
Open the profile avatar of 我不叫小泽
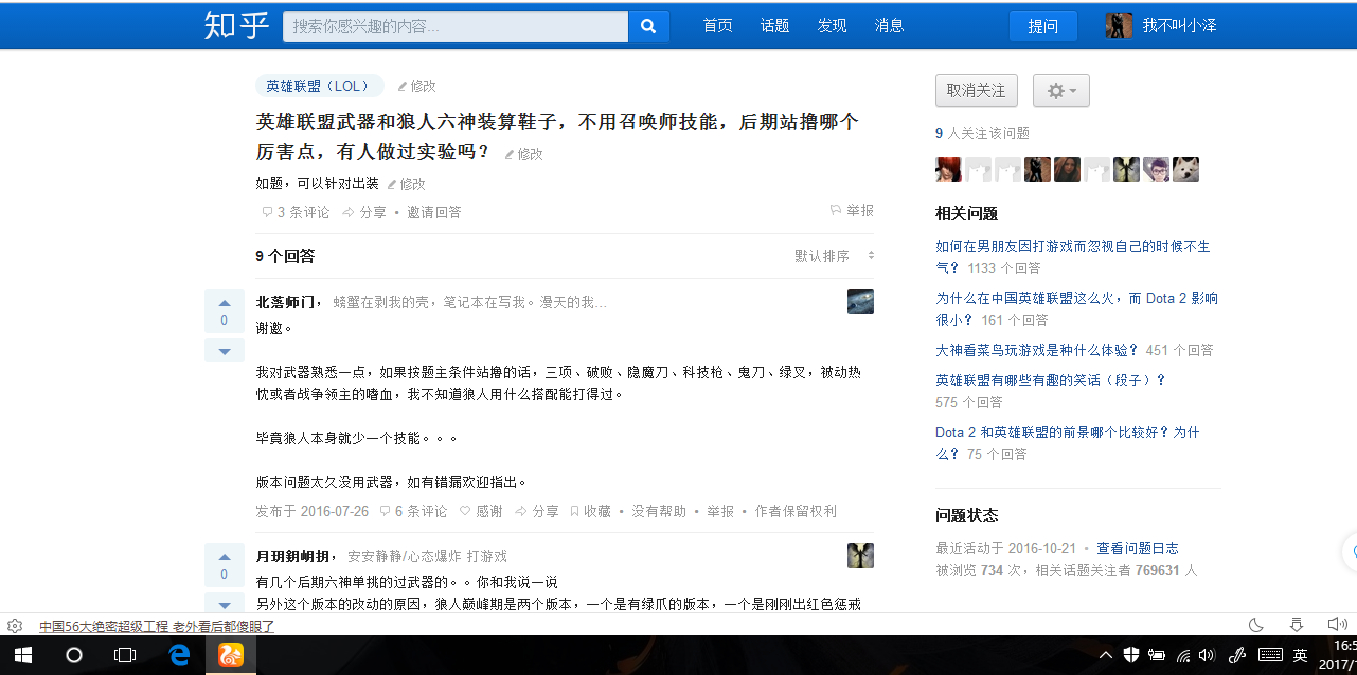click(1119, 26)
